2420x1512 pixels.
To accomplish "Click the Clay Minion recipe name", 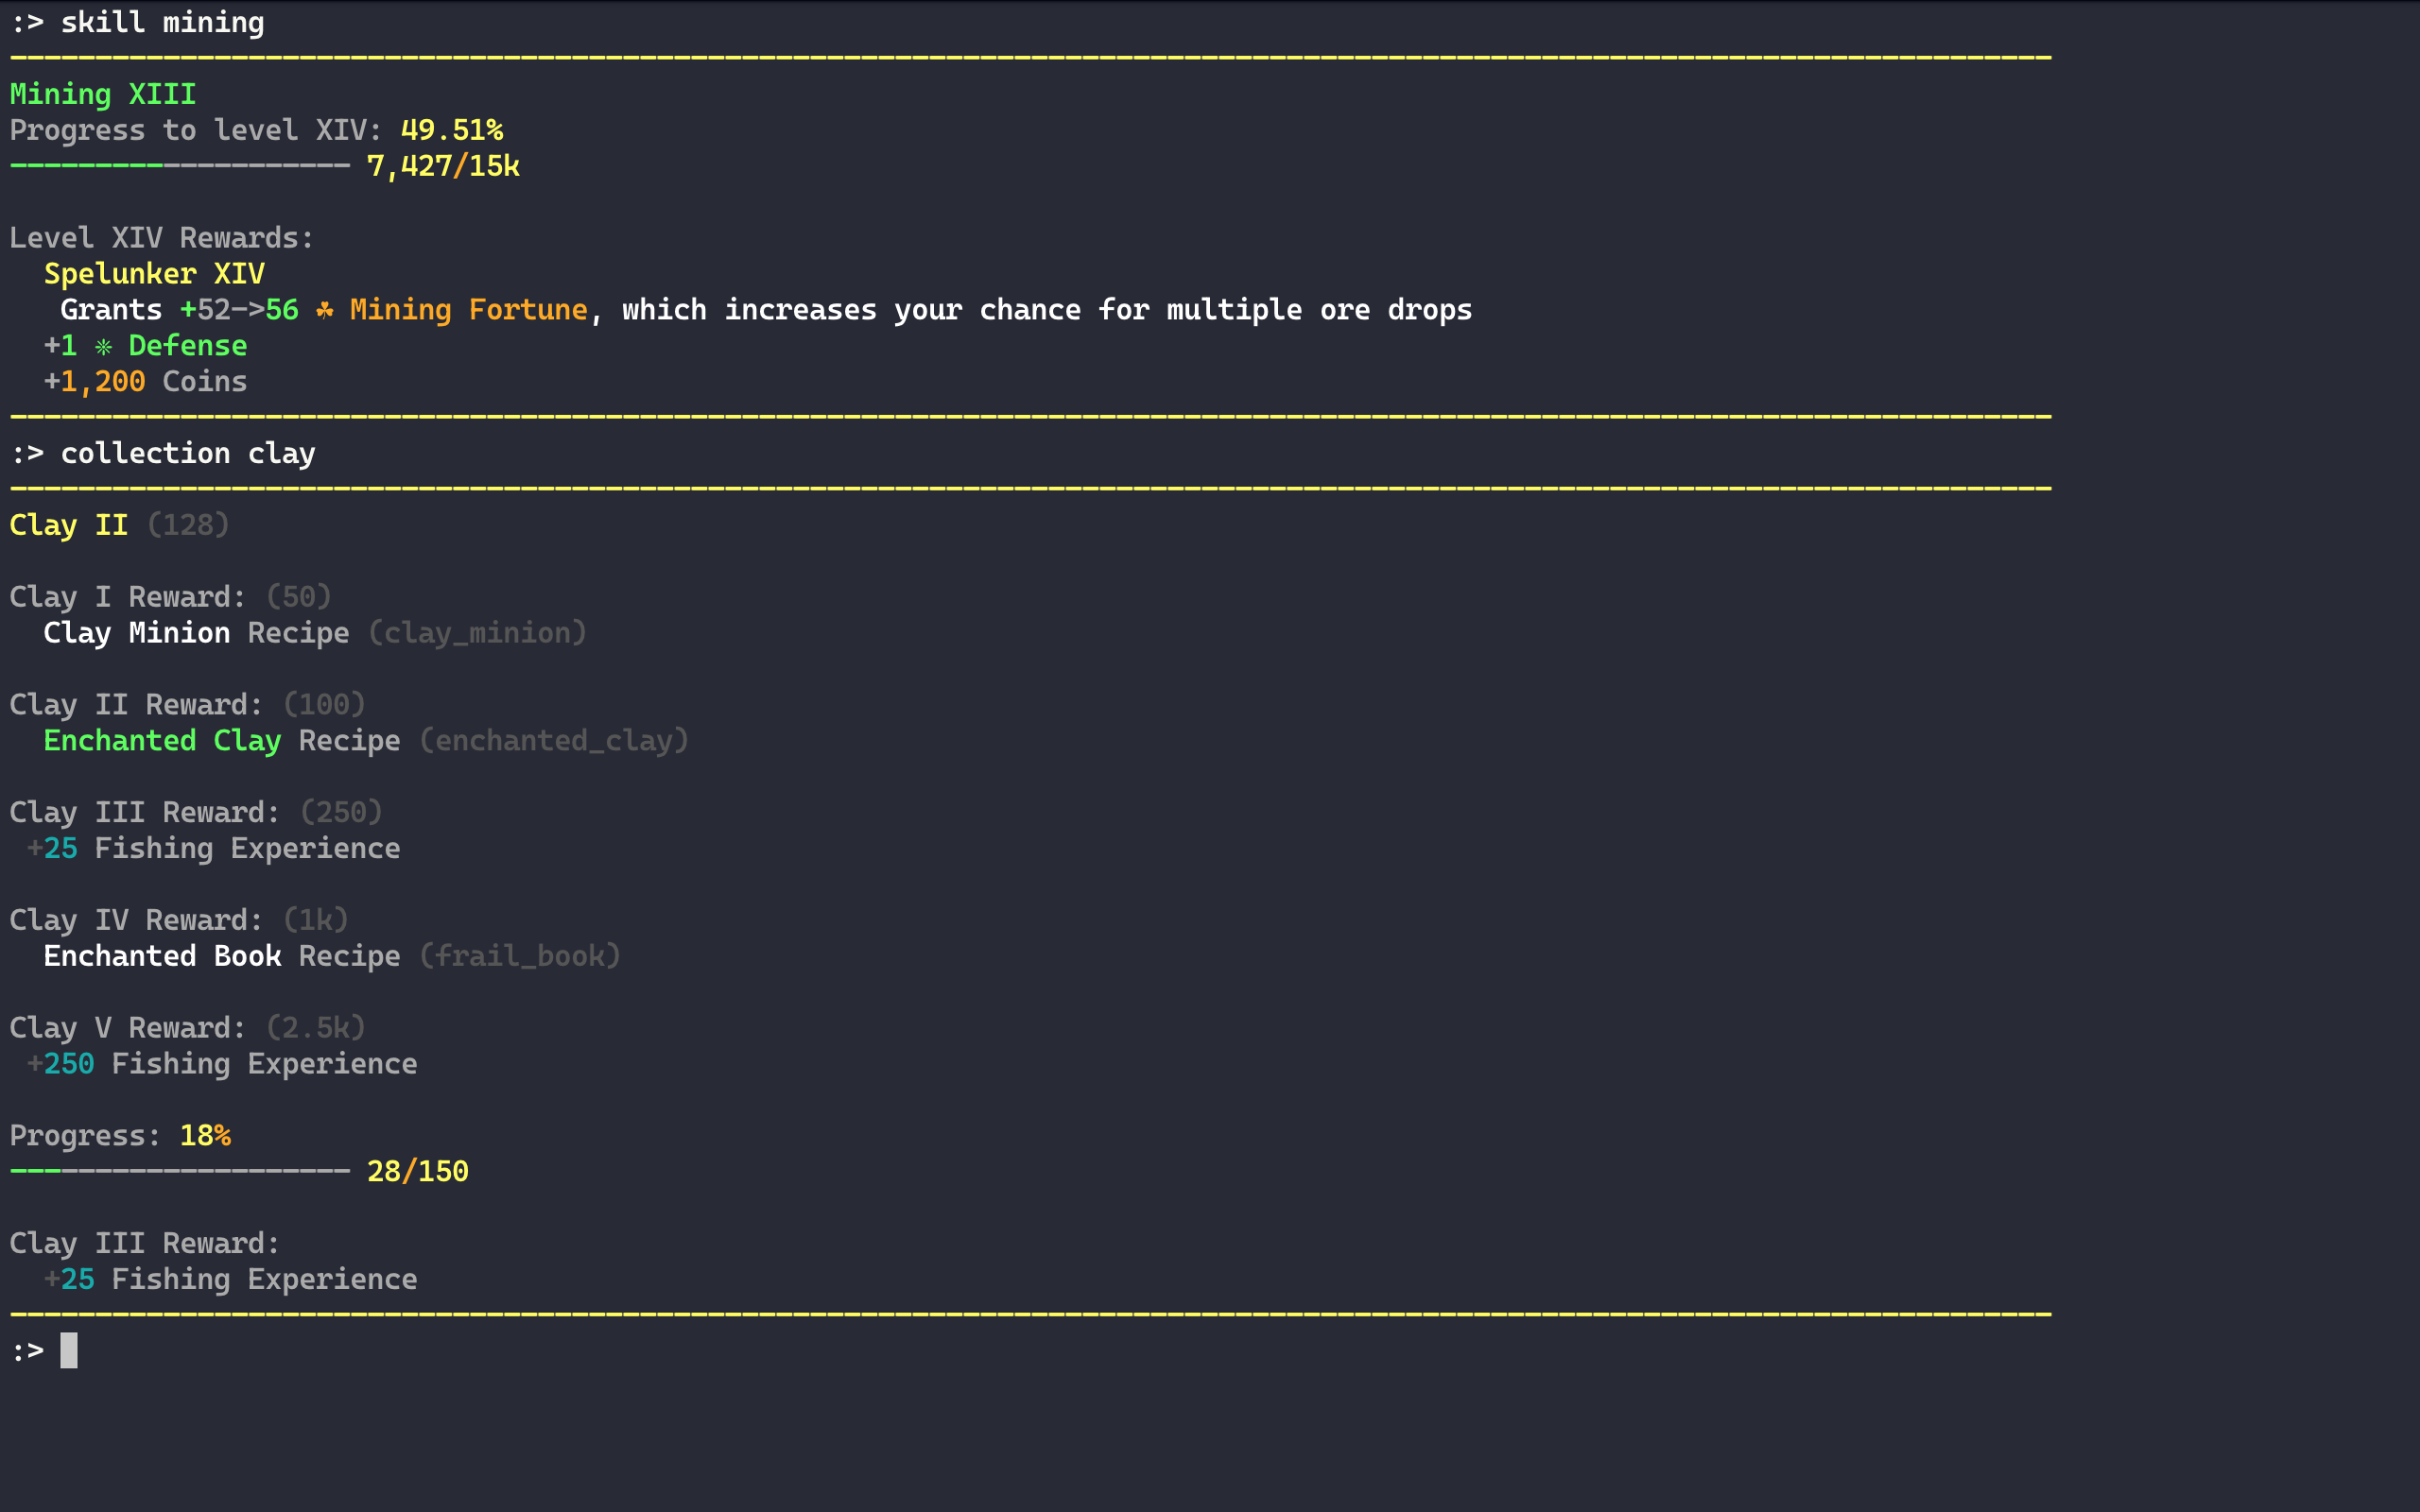I will point(137,633).
